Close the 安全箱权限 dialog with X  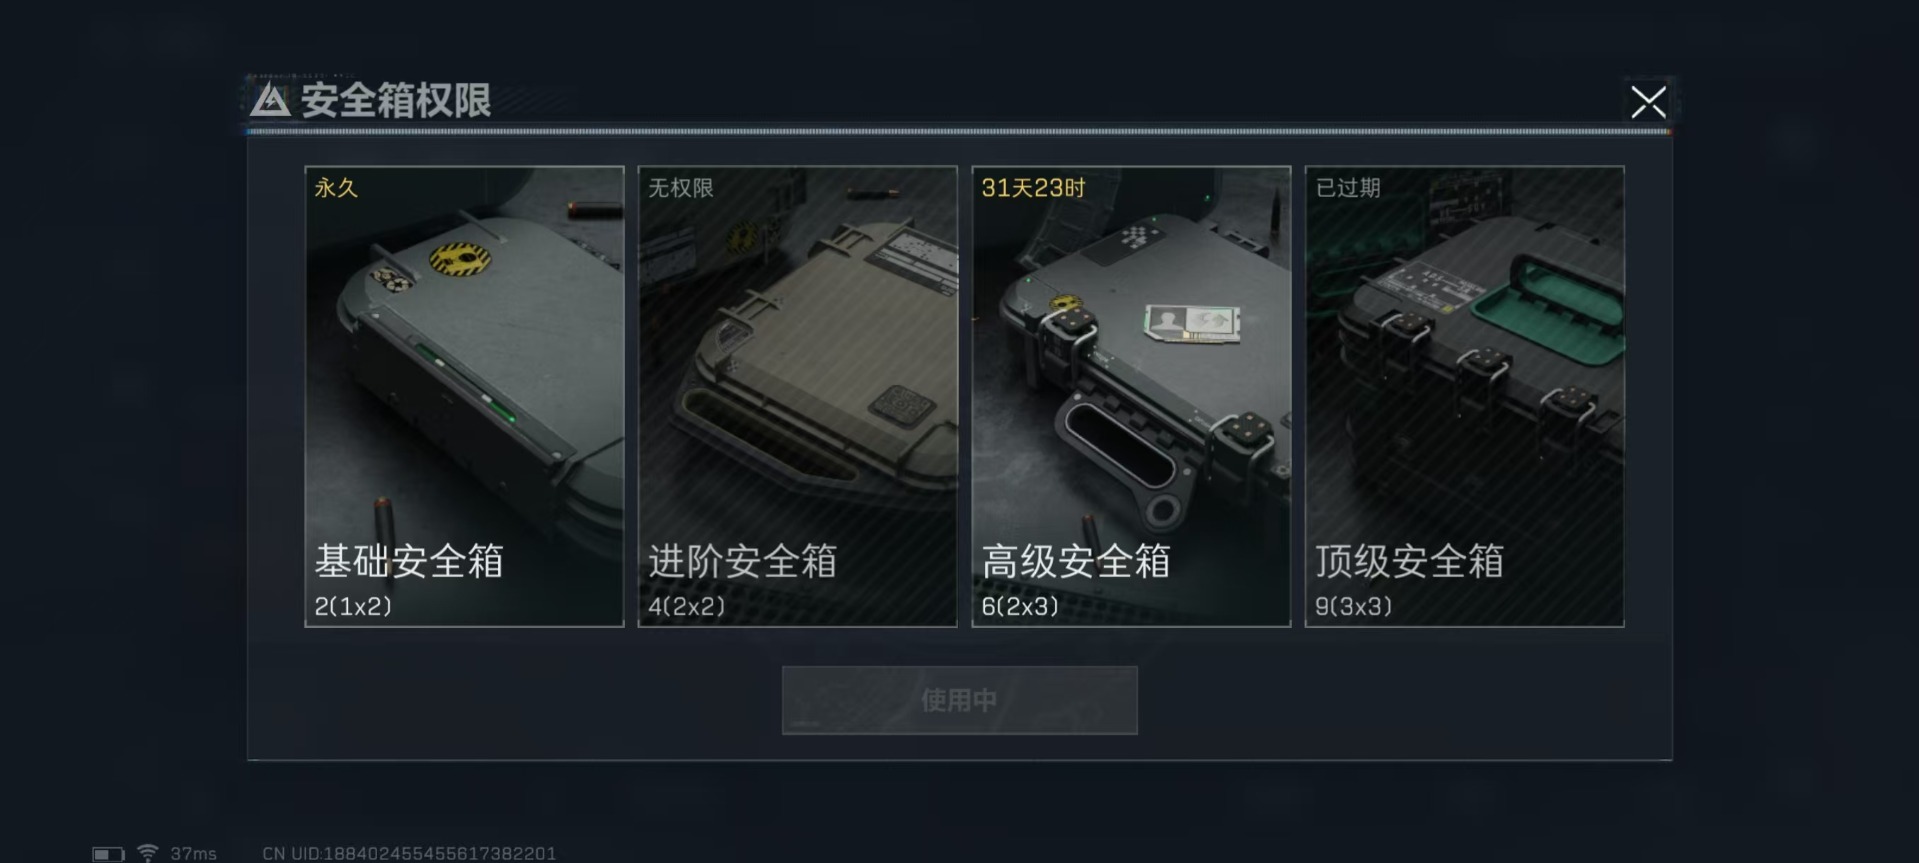pos(1648,101)
